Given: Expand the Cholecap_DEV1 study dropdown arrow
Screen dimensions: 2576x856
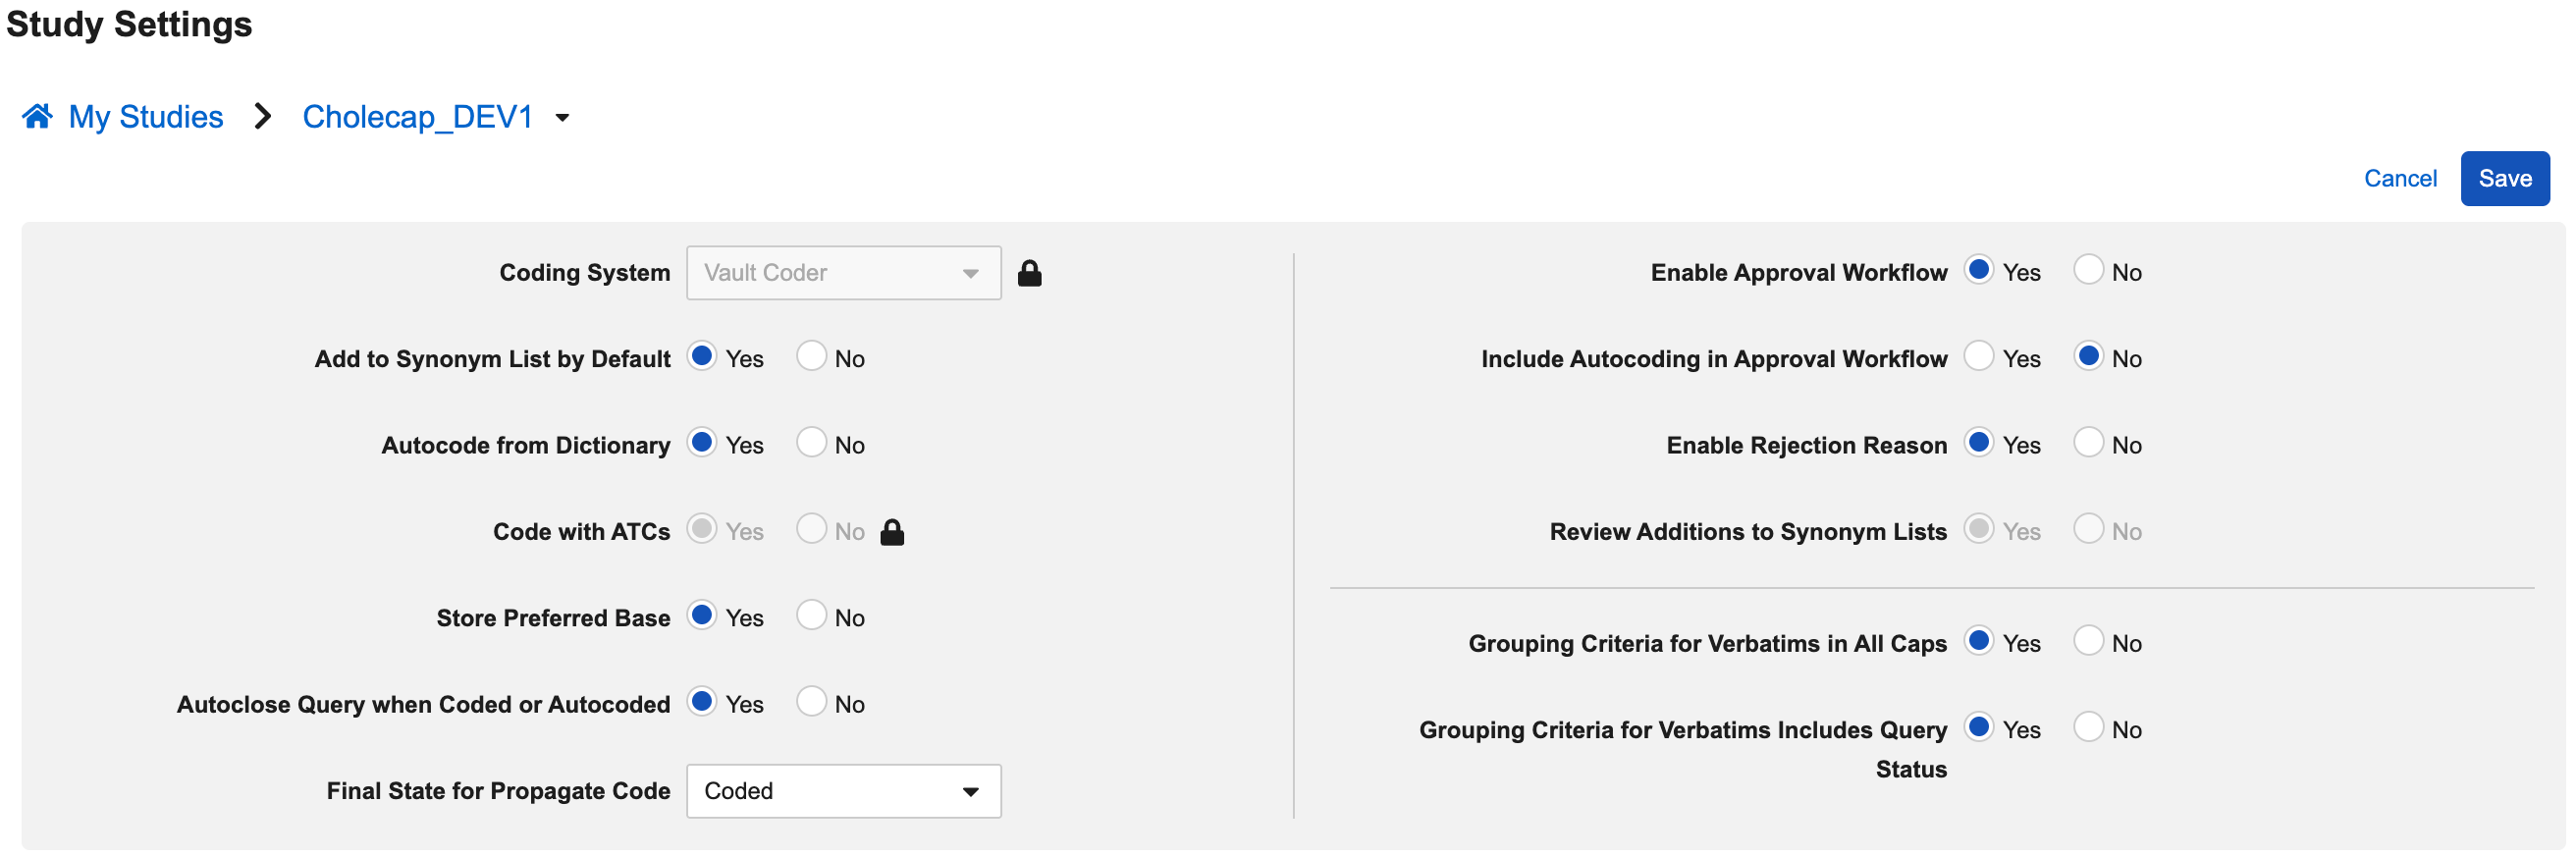Looking at the screenshot, I should pyautogui.click(x=562, y=118).
